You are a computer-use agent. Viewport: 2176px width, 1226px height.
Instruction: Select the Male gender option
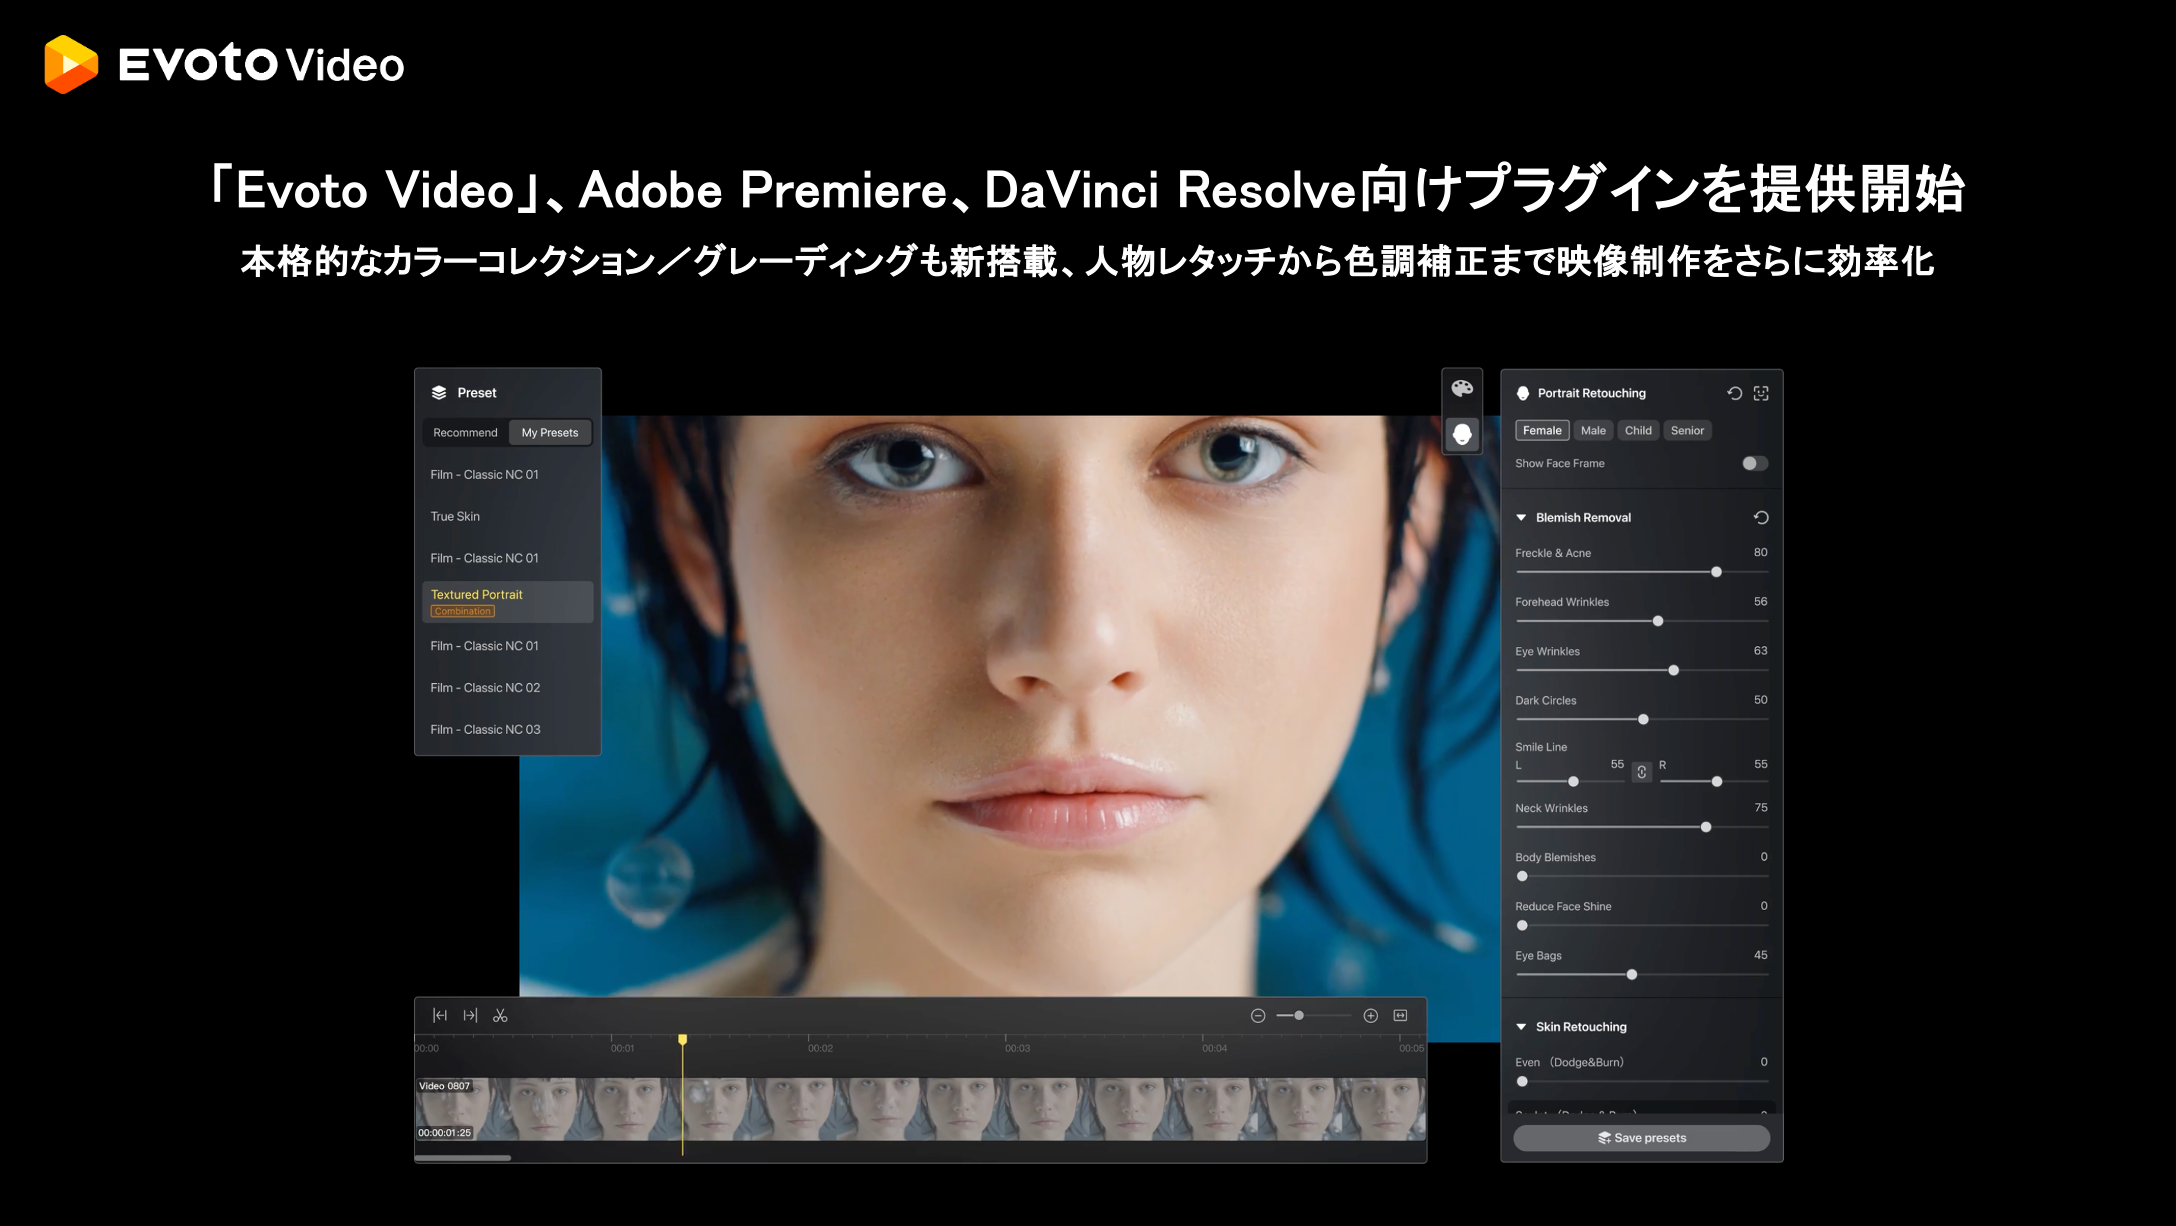pyautogui.click(x=1593, y=430)
